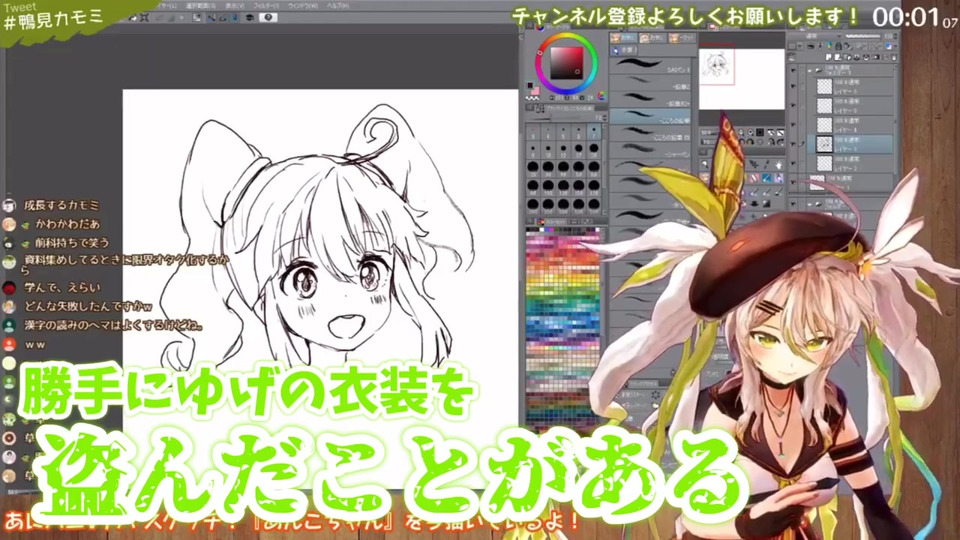
Task: Click the delete layer trash icon
Action: [x=894, y=58]
